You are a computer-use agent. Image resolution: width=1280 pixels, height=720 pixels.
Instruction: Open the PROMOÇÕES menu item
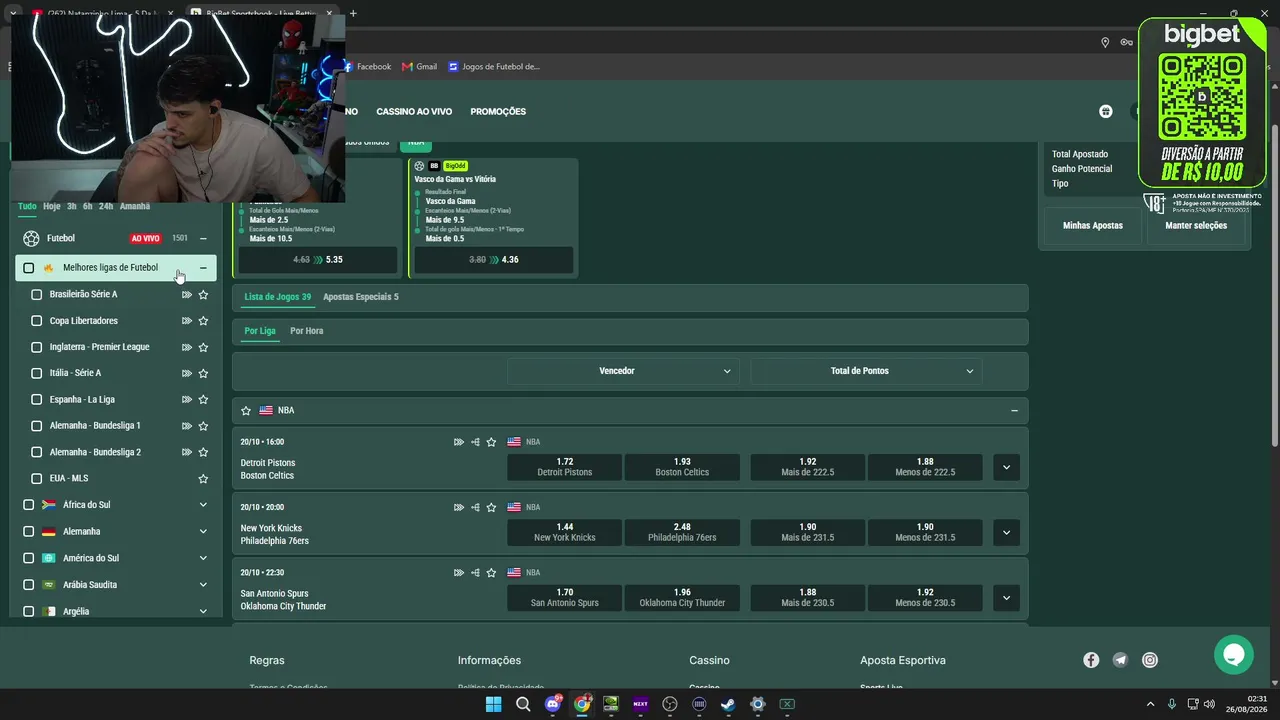coord(498,112)
